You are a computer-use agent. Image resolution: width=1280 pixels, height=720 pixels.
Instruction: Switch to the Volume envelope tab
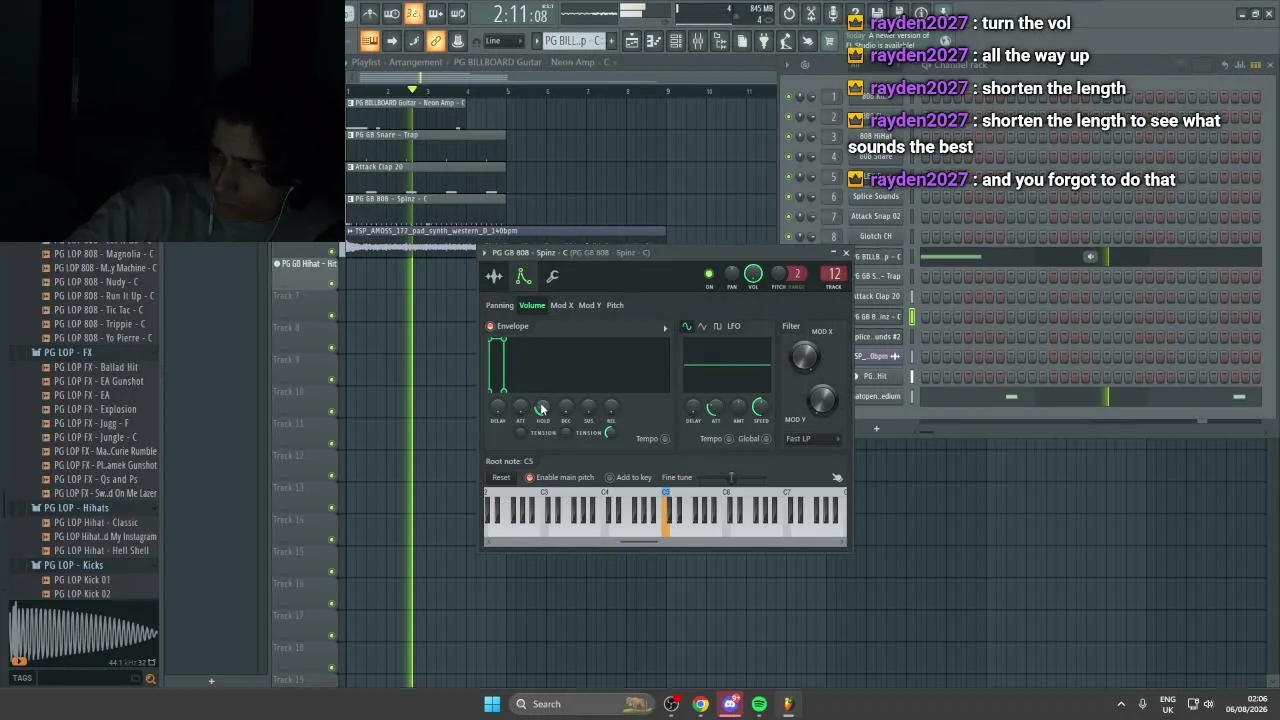[532, 306]
